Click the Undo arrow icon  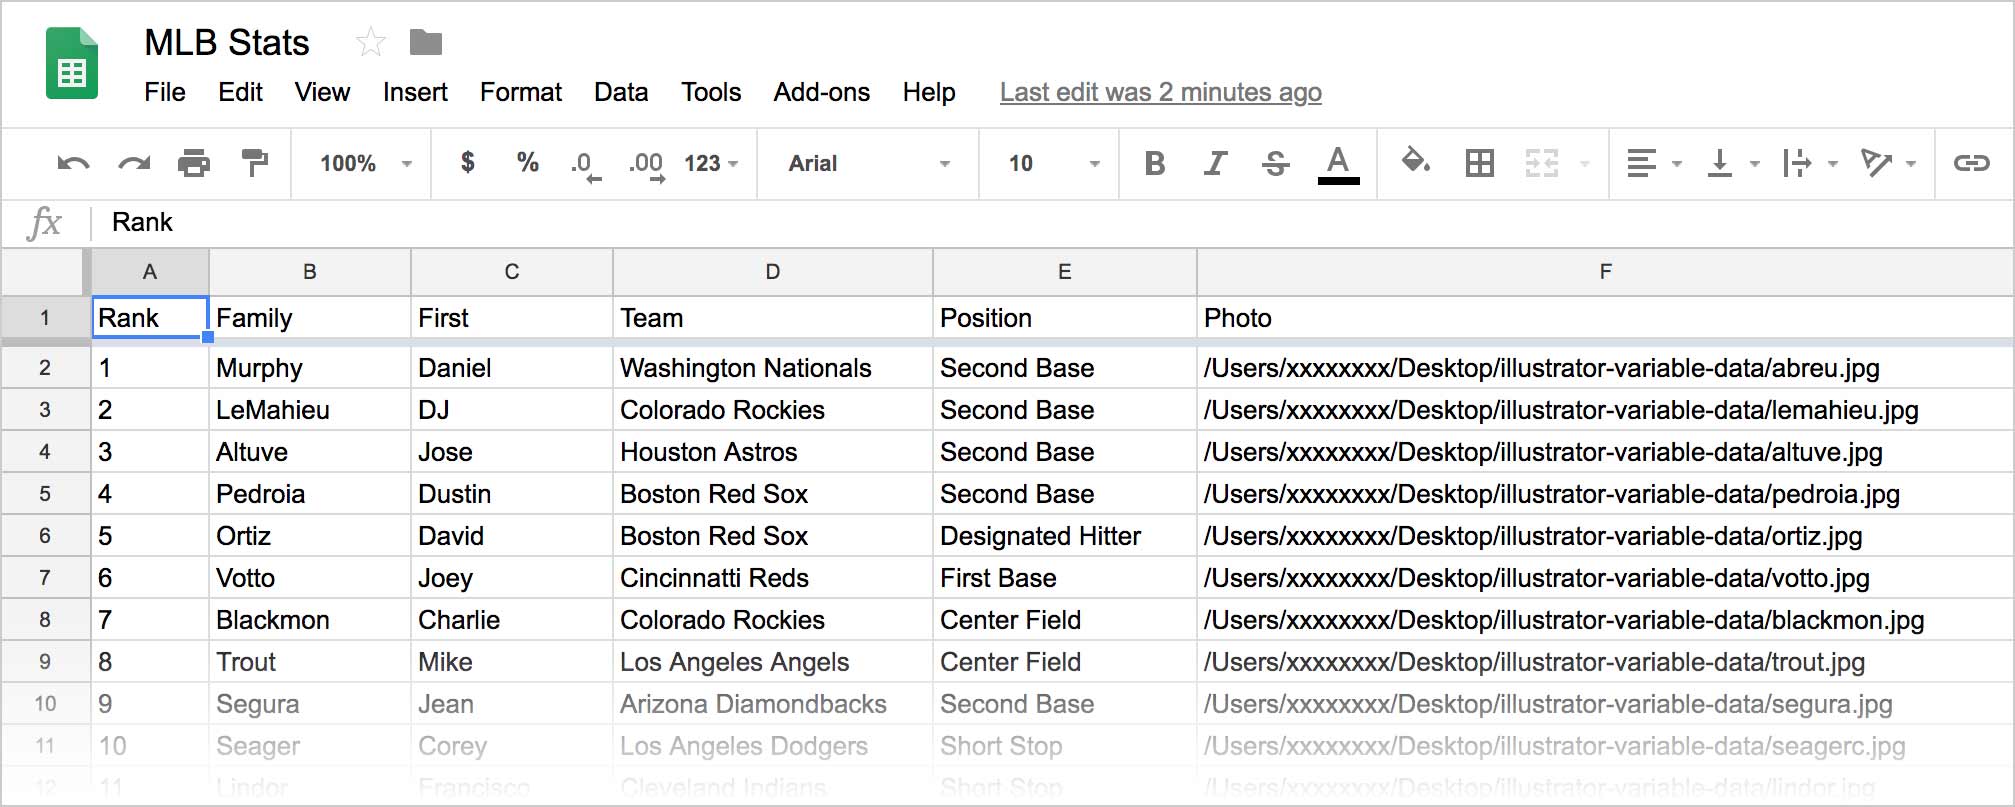[73, 163]
